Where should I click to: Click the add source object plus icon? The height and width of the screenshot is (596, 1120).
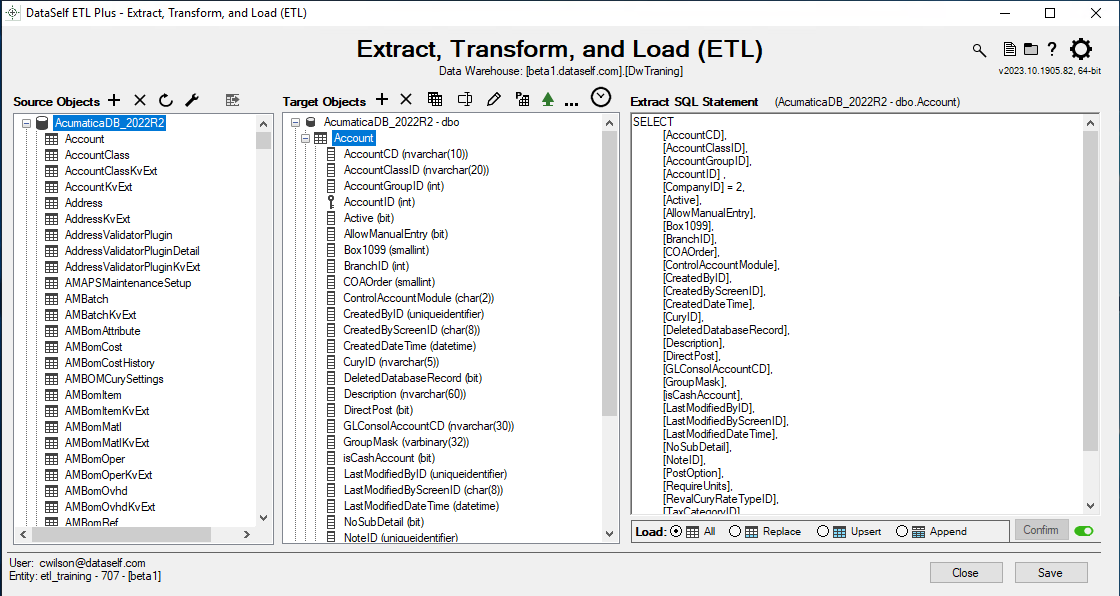pos(114,100)
